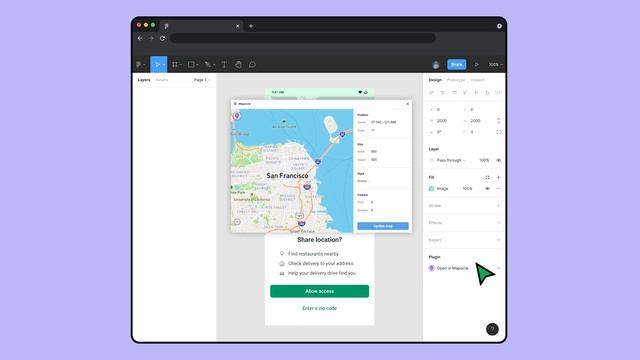The width and height of the screenshot is (640, 360).
Task: Click the Align right icon
Action: (x=454, y=93)
